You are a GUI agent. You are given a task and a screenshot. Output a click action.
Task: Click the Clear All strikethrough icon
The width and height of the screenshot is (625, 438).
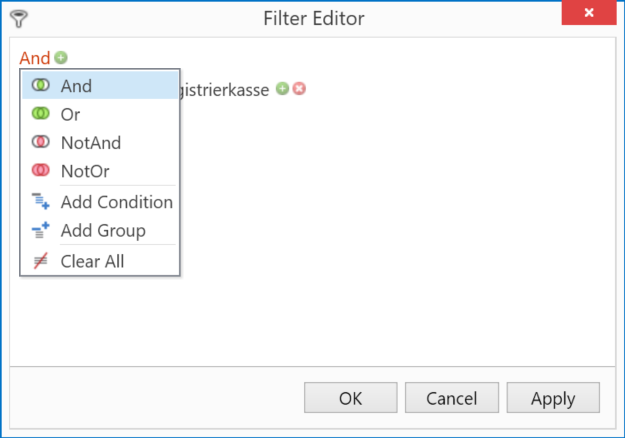[40, 261]
